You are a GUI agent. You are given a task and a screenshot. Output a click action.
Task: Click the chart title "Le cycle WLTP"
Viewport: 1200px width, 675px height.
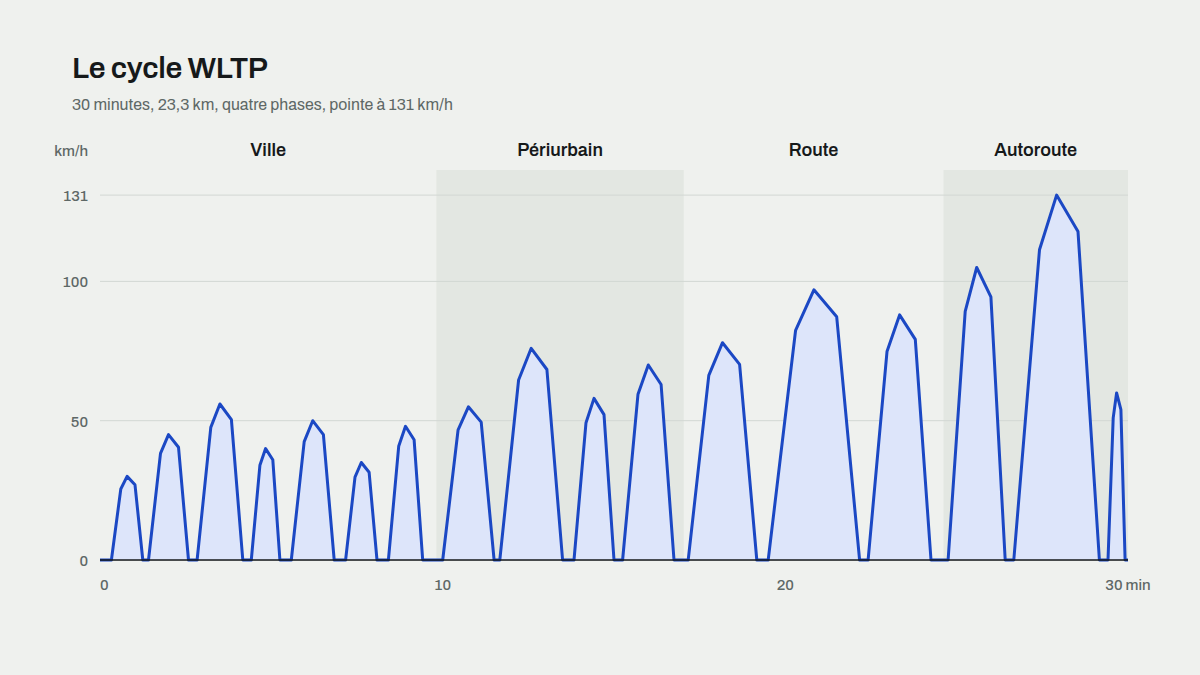pyautogui.click(x=170, y=69)
